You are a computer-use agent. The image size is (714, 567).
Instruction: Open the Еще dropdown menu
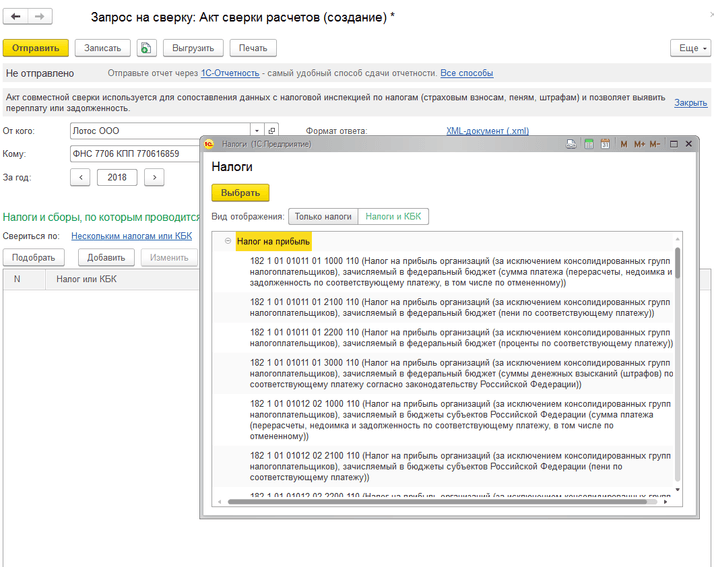tap(689, 48)
